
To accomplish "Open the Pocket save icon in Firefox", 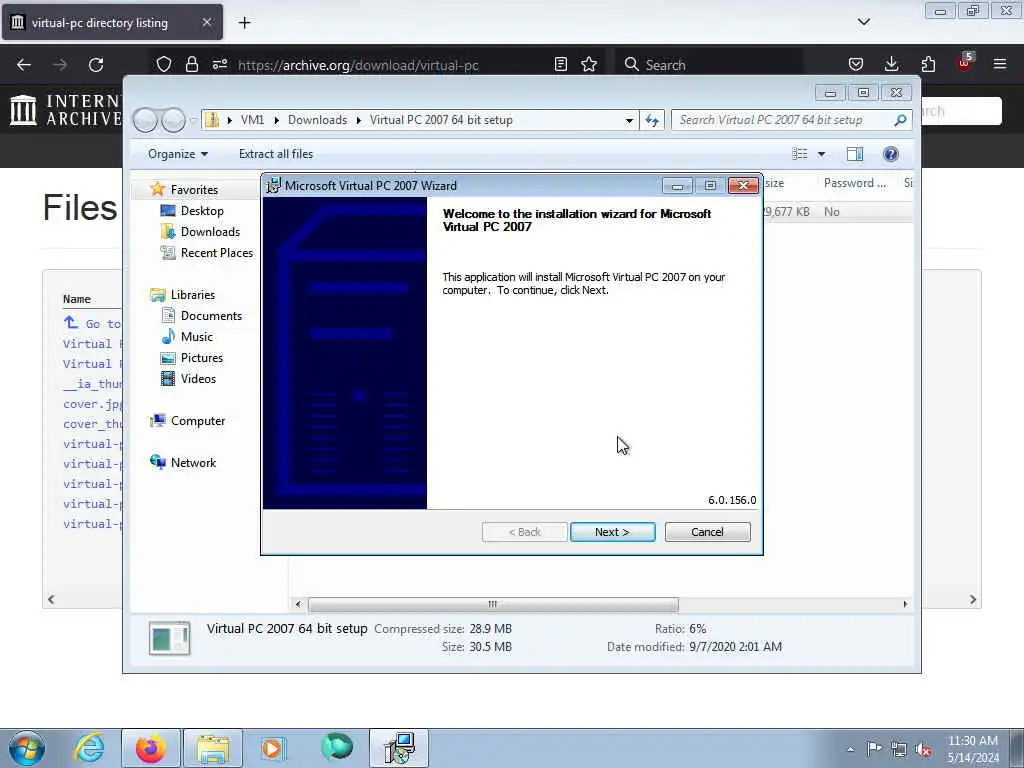I will coord(856,64).
